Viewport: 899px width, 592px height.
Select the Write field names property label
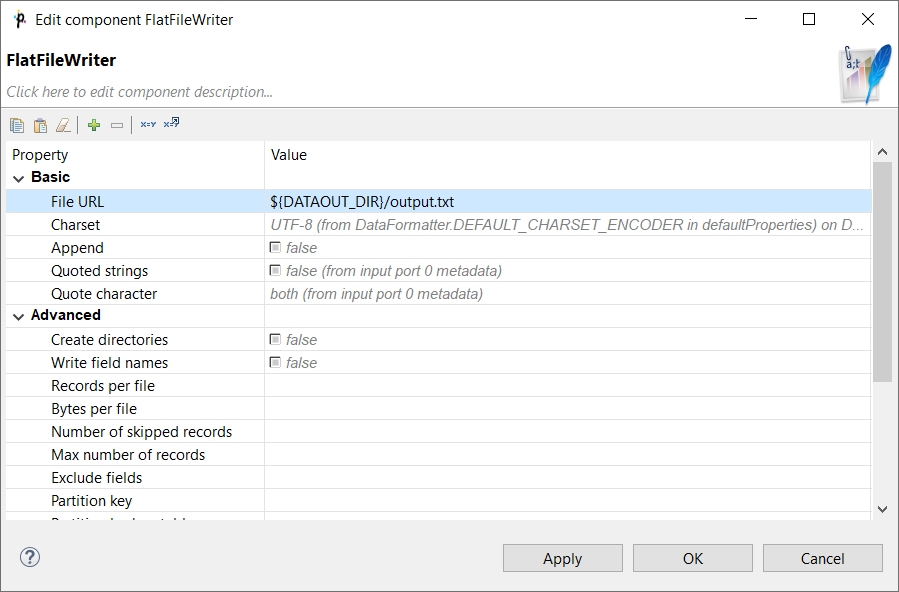pyautogui.click(x=110, y=363)
